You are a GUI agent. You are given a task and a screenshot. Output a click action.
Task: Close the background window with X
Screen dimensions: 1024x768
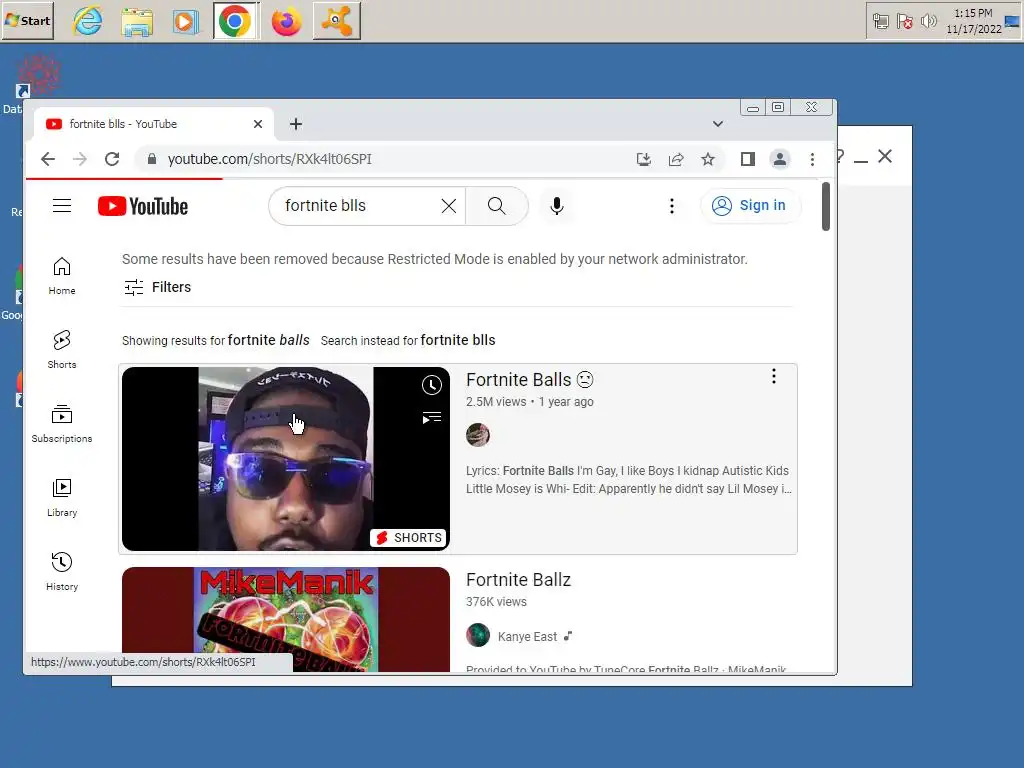tap(885, 156)
